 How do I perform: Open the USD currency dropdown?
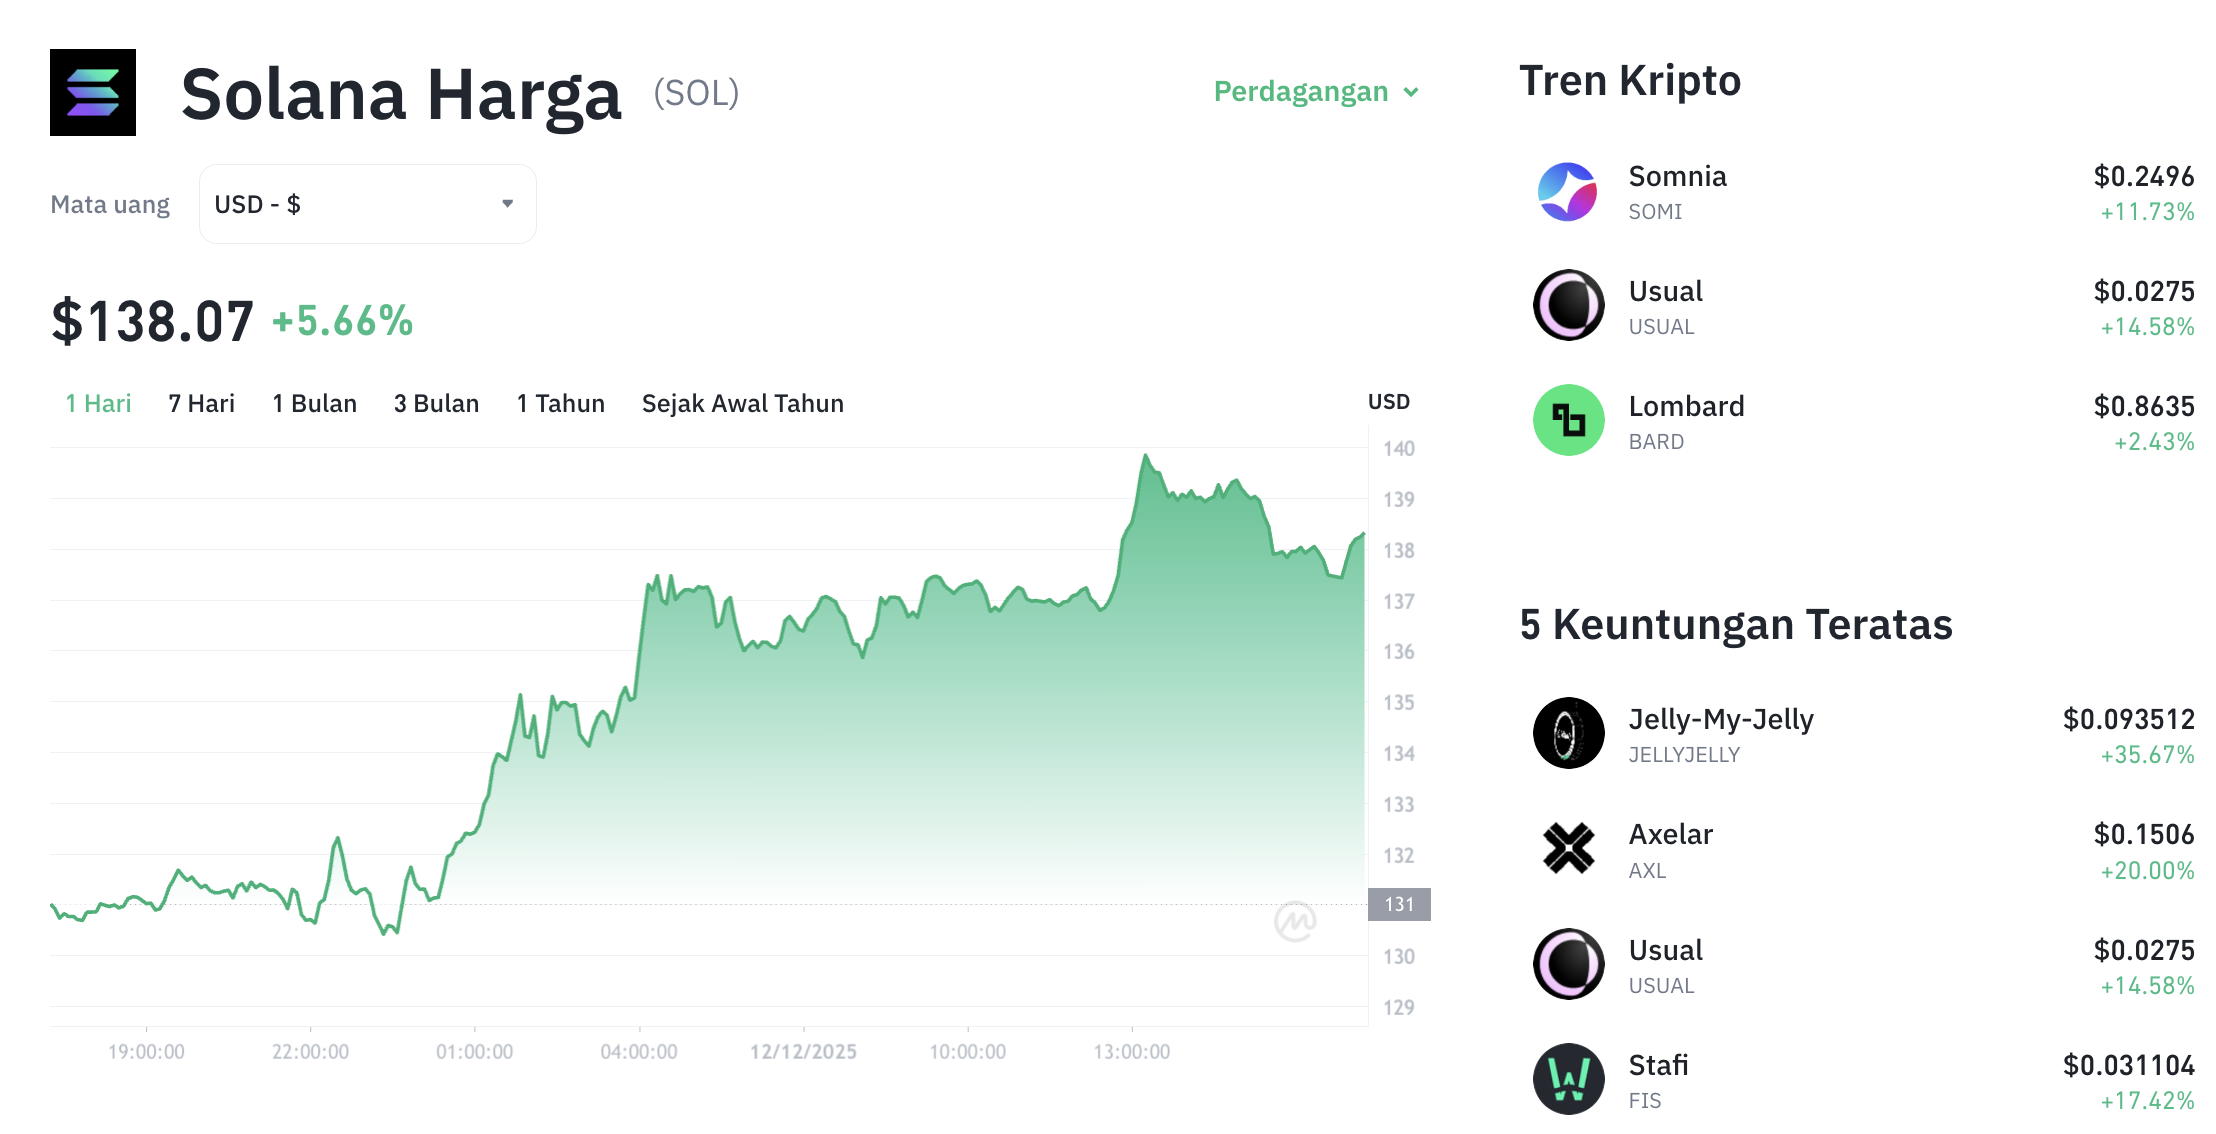point(367,203)
